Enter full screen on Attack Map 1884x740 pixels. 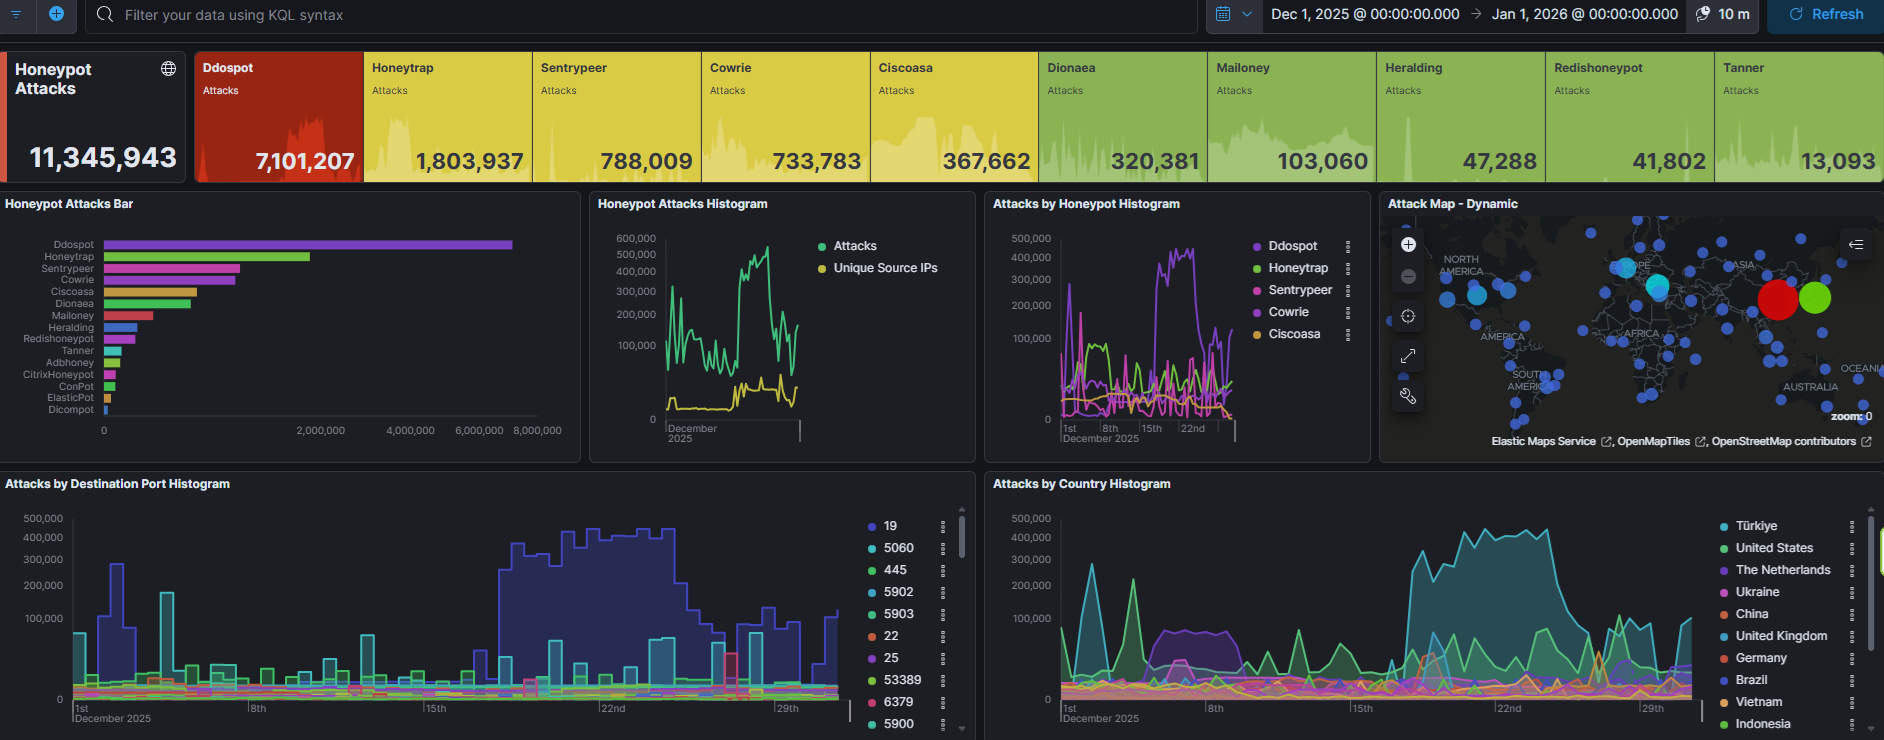click(1408, 356)
